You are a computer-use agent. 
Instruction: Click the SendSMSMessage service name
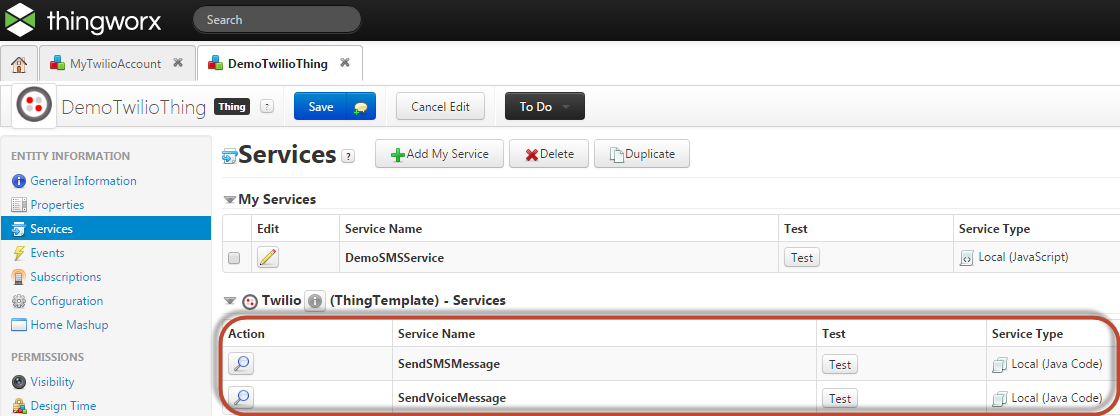tap(449, 365)
